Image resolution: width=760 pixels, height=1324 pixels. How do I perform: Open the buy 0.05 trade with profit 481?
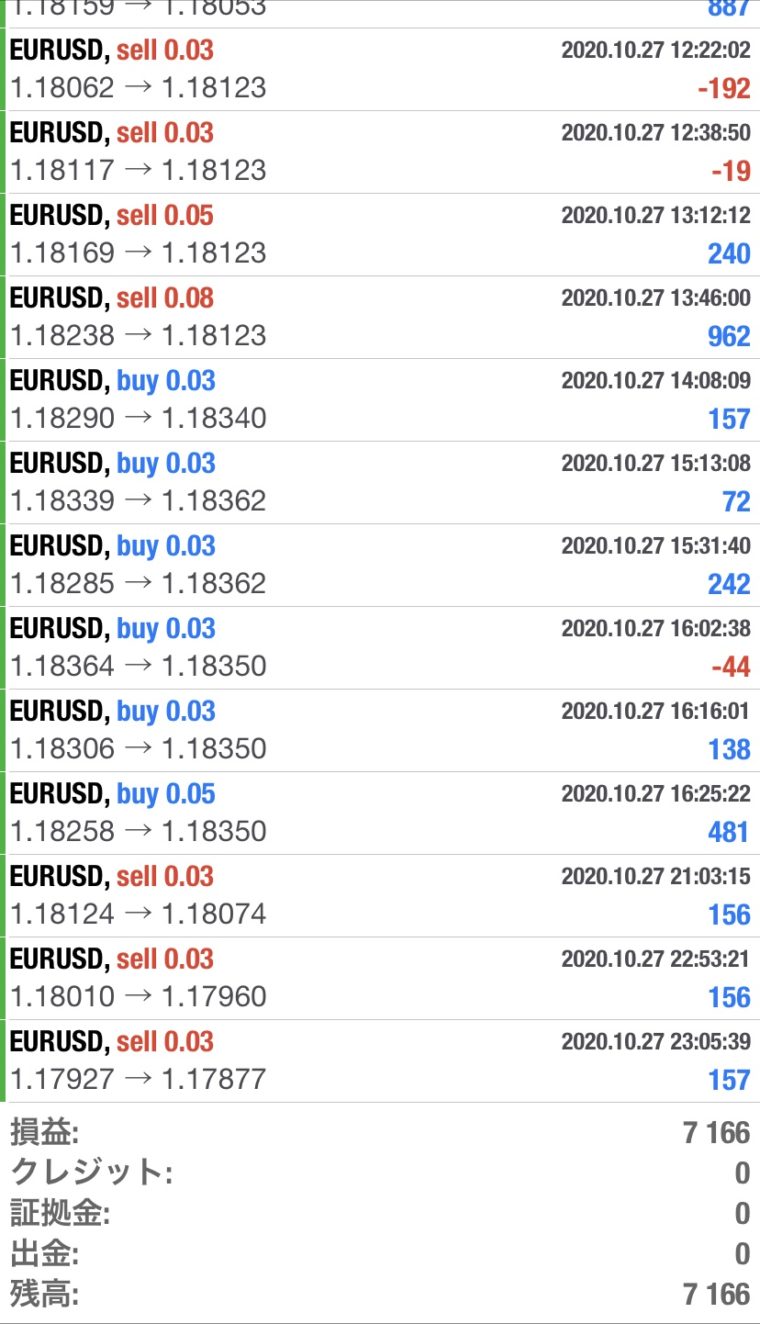[x=380, y=813]
